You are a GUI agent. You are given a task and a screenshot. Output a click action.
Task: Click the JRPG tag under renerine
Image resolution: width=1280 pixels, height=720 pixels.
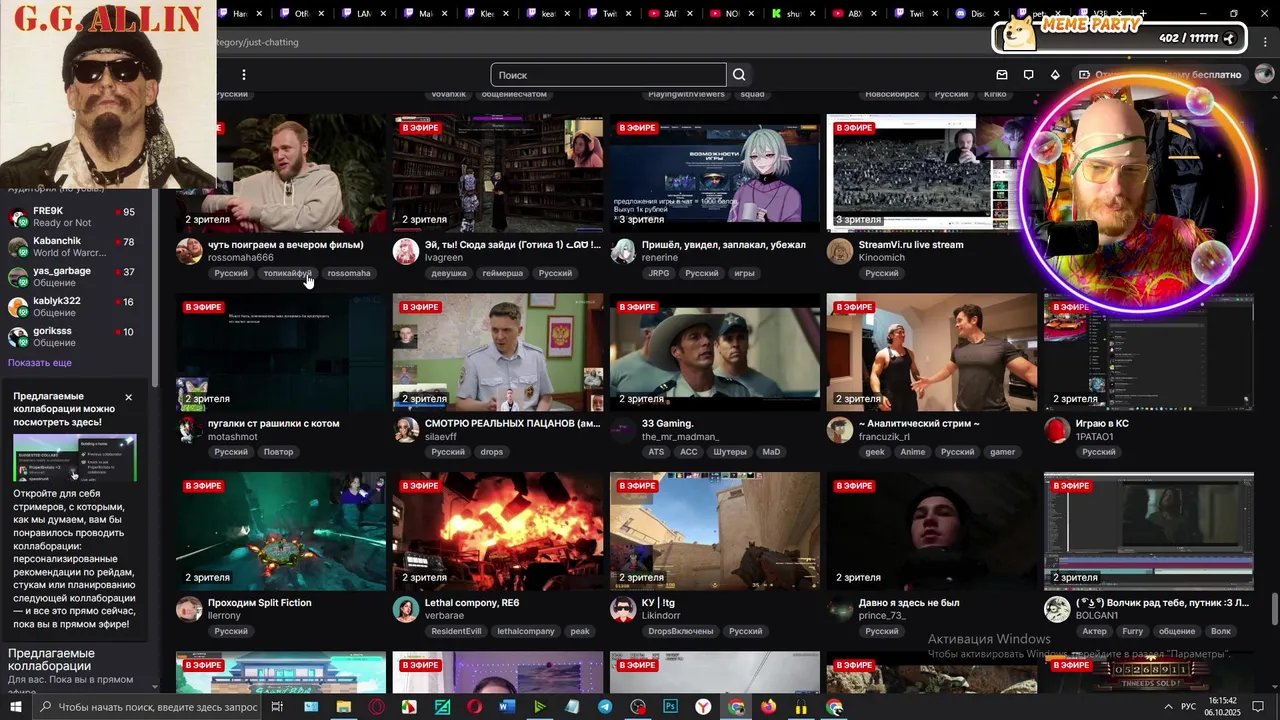click(x=659, y=273)
